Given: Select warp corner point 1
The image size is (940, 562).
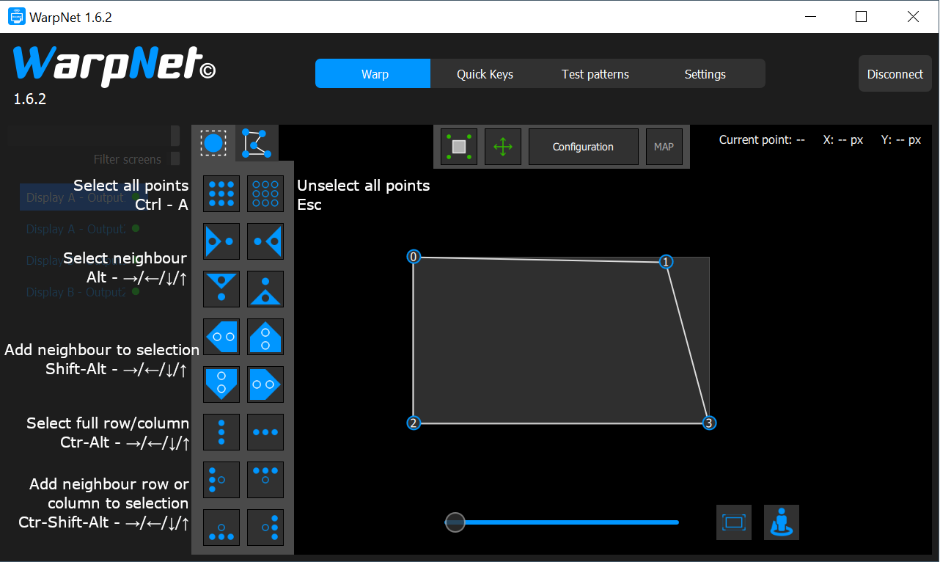Looking at the screenshot, I should pos(665,262).
